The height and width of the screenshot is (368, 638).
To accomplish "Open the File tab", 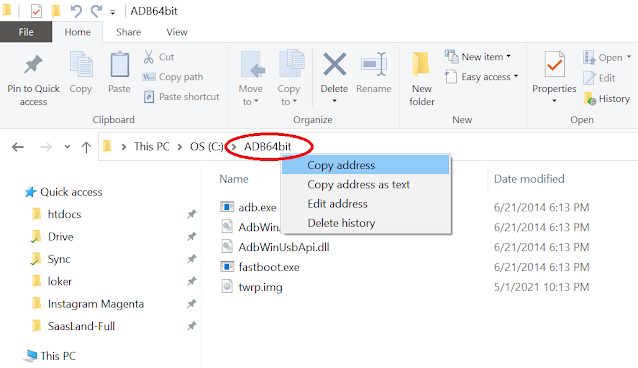I will pos(26,32).
